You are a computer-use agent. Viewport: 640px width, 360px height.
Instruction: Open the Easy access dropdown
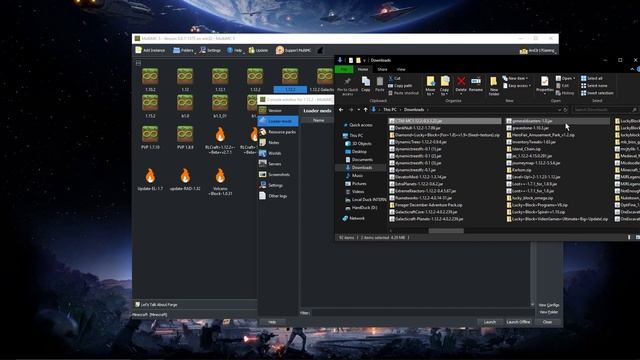tap(516, 86)
